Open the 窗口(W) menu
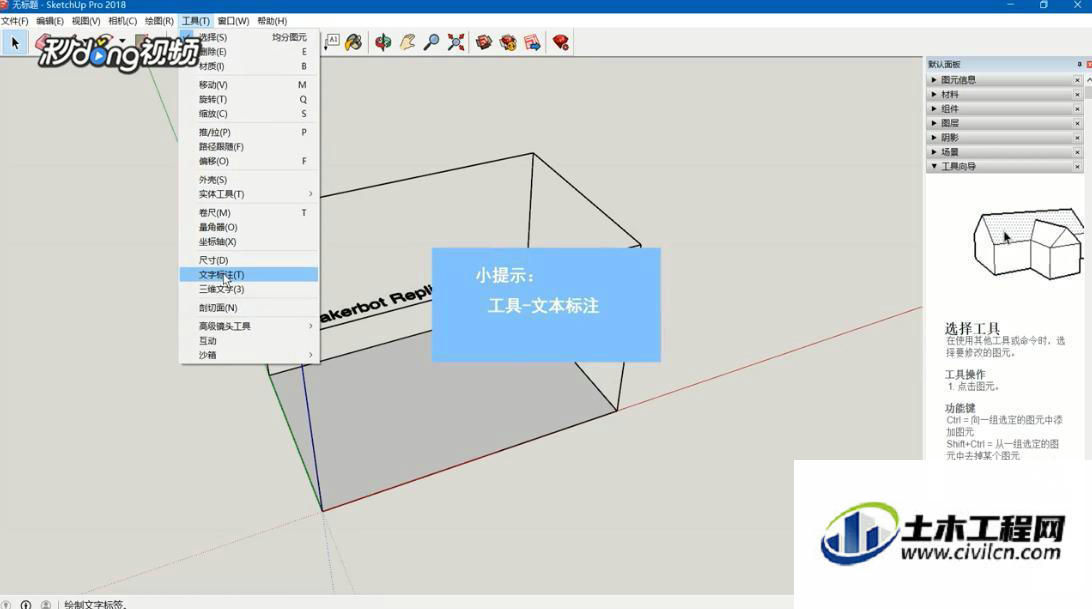The image size is (1092, 609). pos(233,21)
